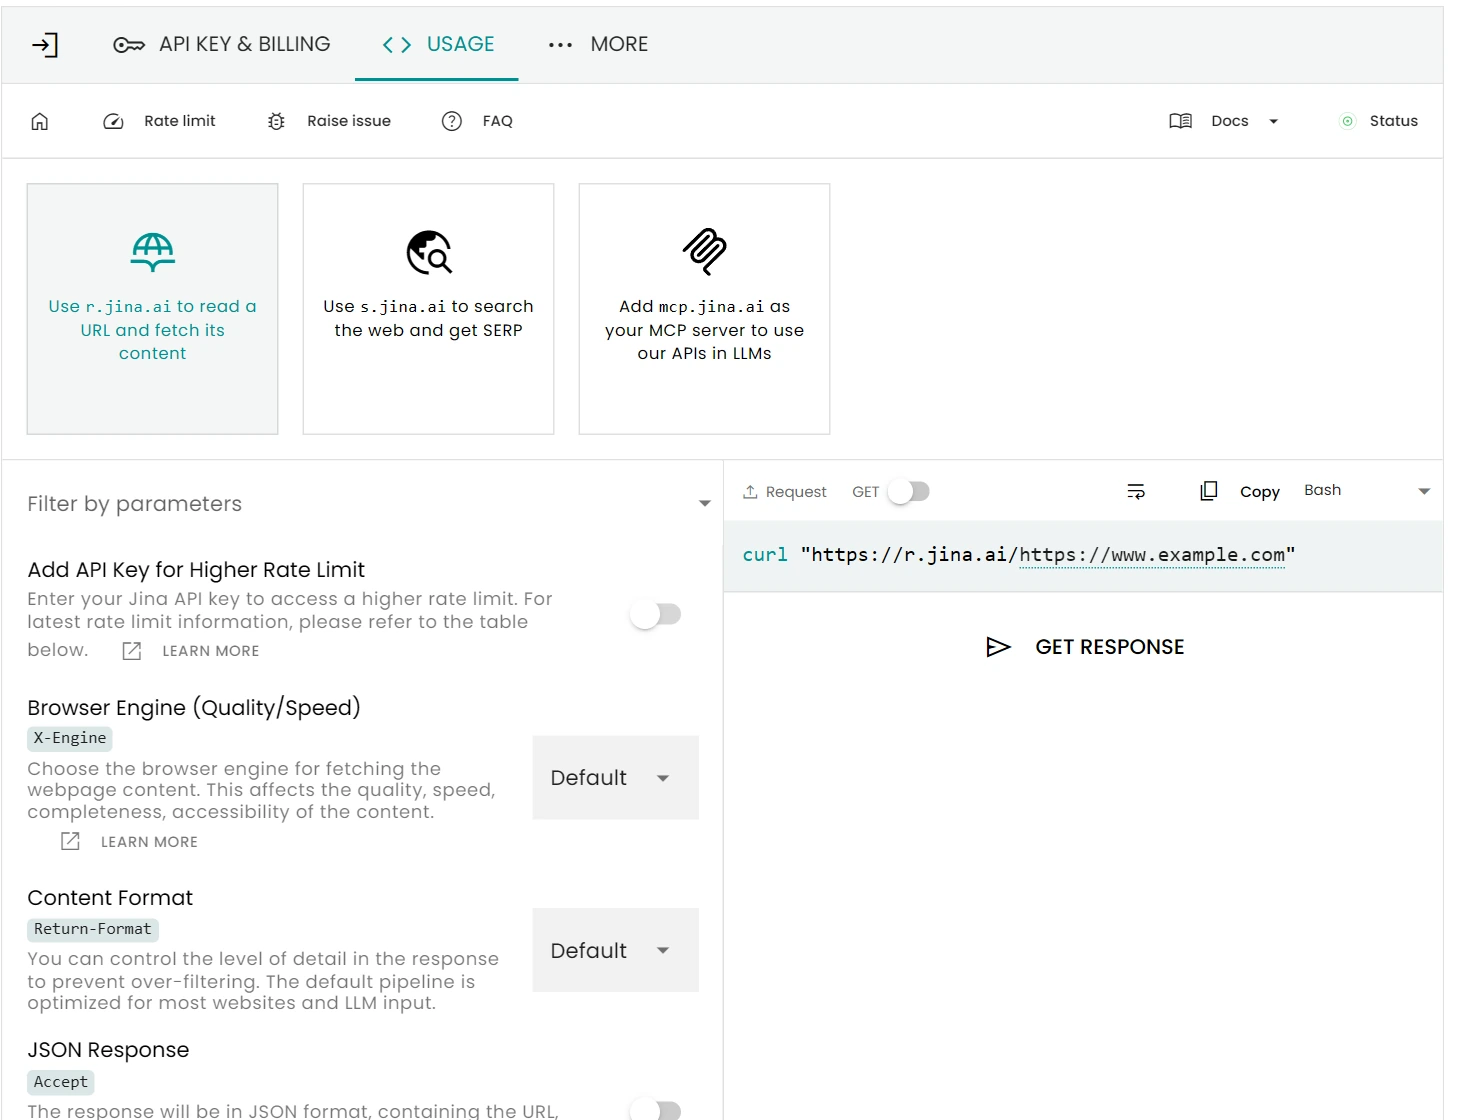The width and height of the screenshot is (1475, 1120).
Task: Select the USAGE tab
Action: pos(437,45)
